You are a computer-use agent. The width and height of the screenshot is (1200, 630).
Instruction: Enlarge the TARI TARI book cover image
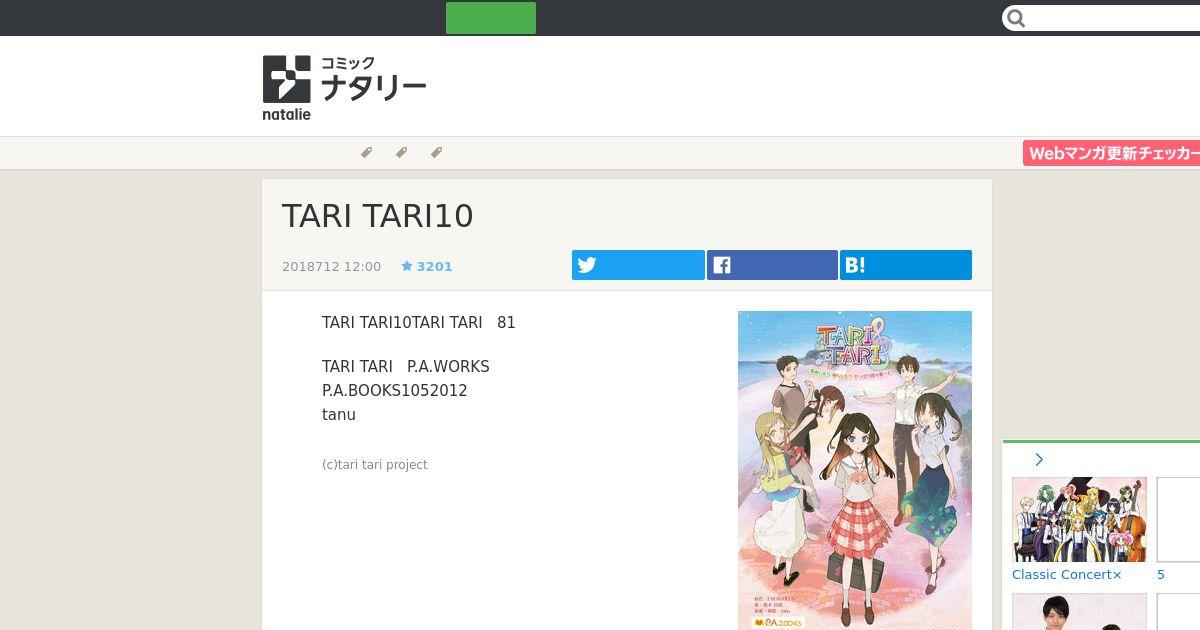tap(855, 470)
